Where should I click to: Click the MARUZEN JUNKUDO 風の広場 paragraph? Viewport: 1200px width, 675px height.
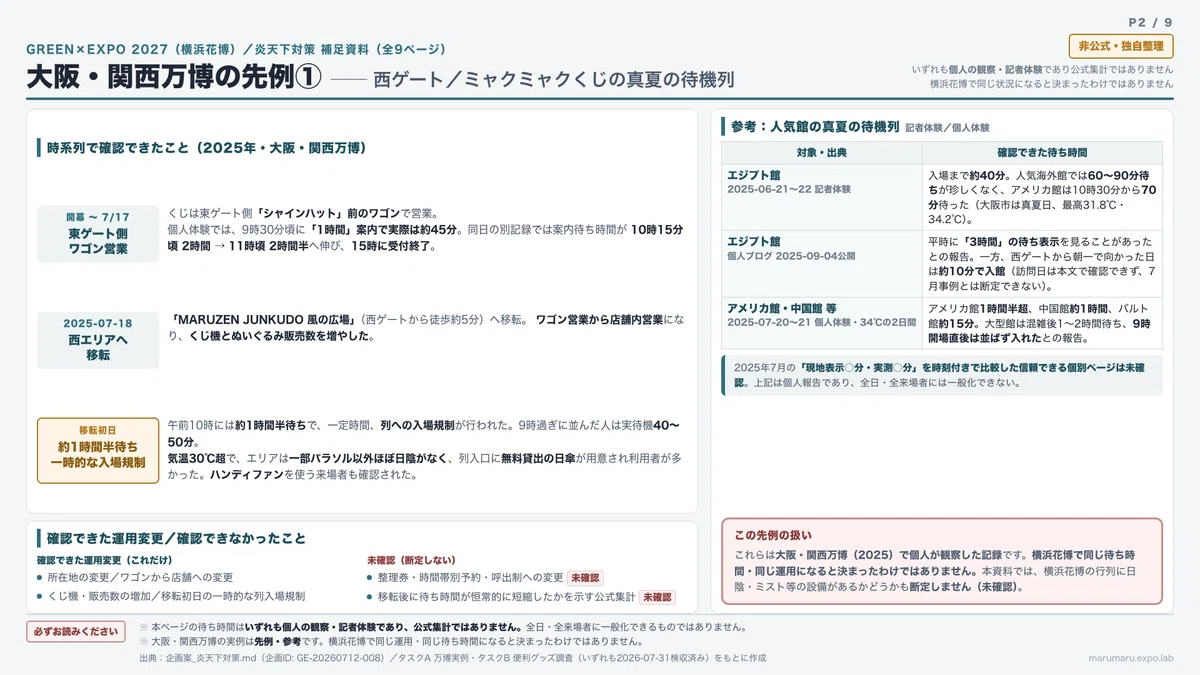[426, 328]
